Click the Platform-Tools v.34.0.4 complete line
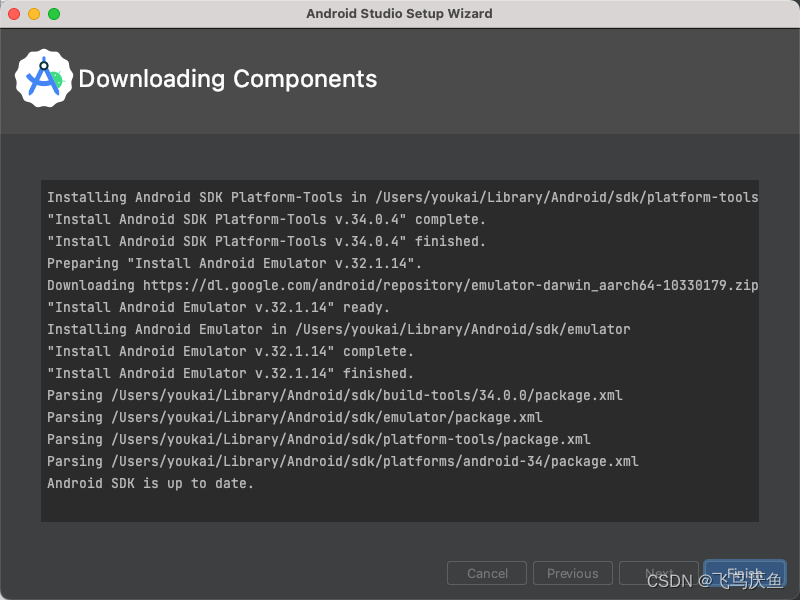This screenshot has height=600, width=800. click(x=266, y=219)
